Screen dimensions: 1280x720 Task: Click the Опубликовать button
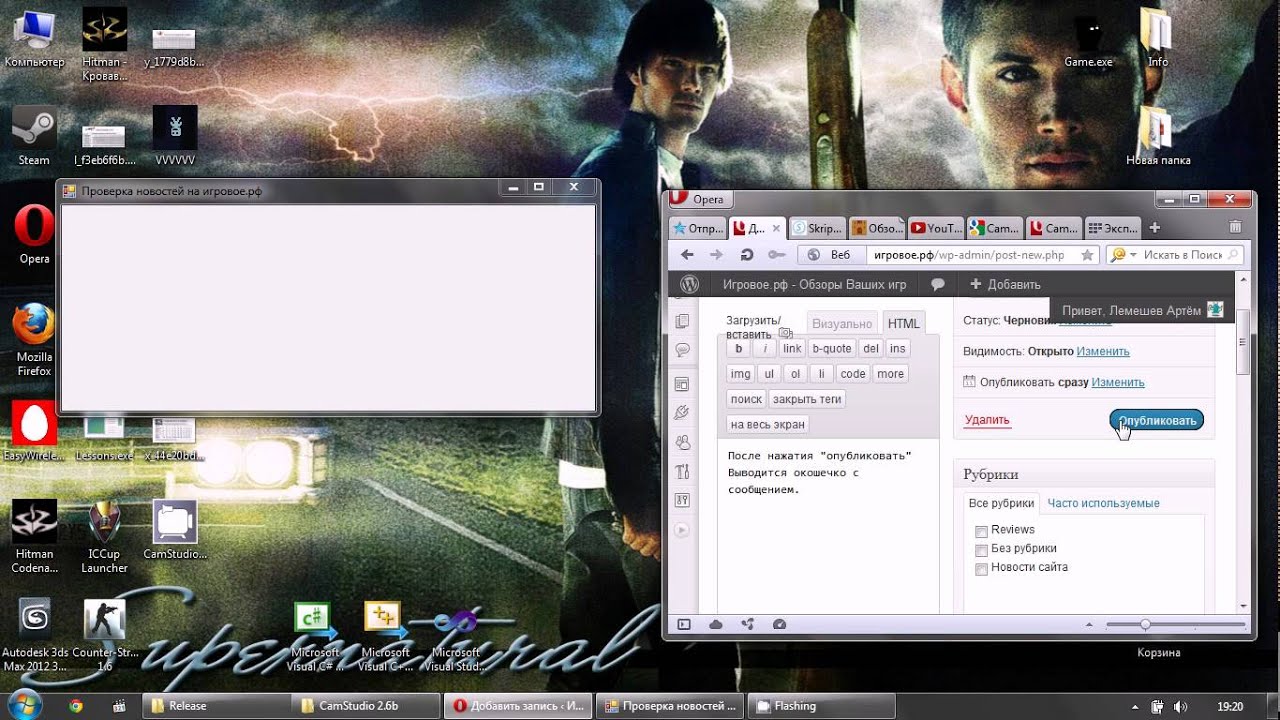pyautogui.click(x=1157, y=420)
